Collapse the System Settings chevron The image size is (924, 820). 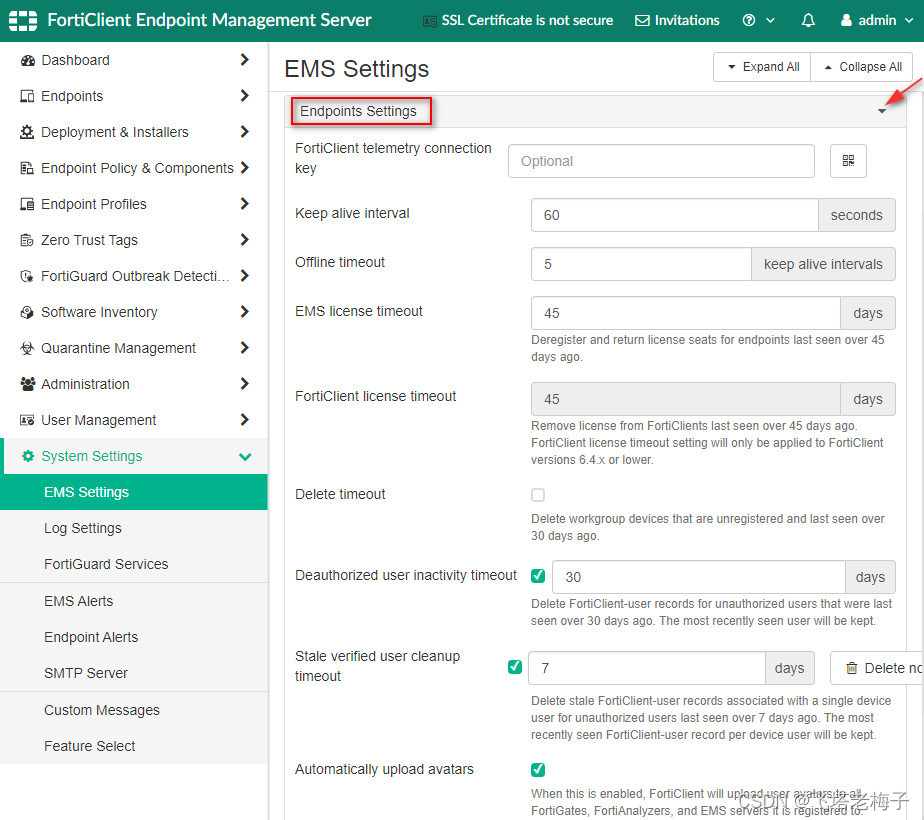(245, 457)
